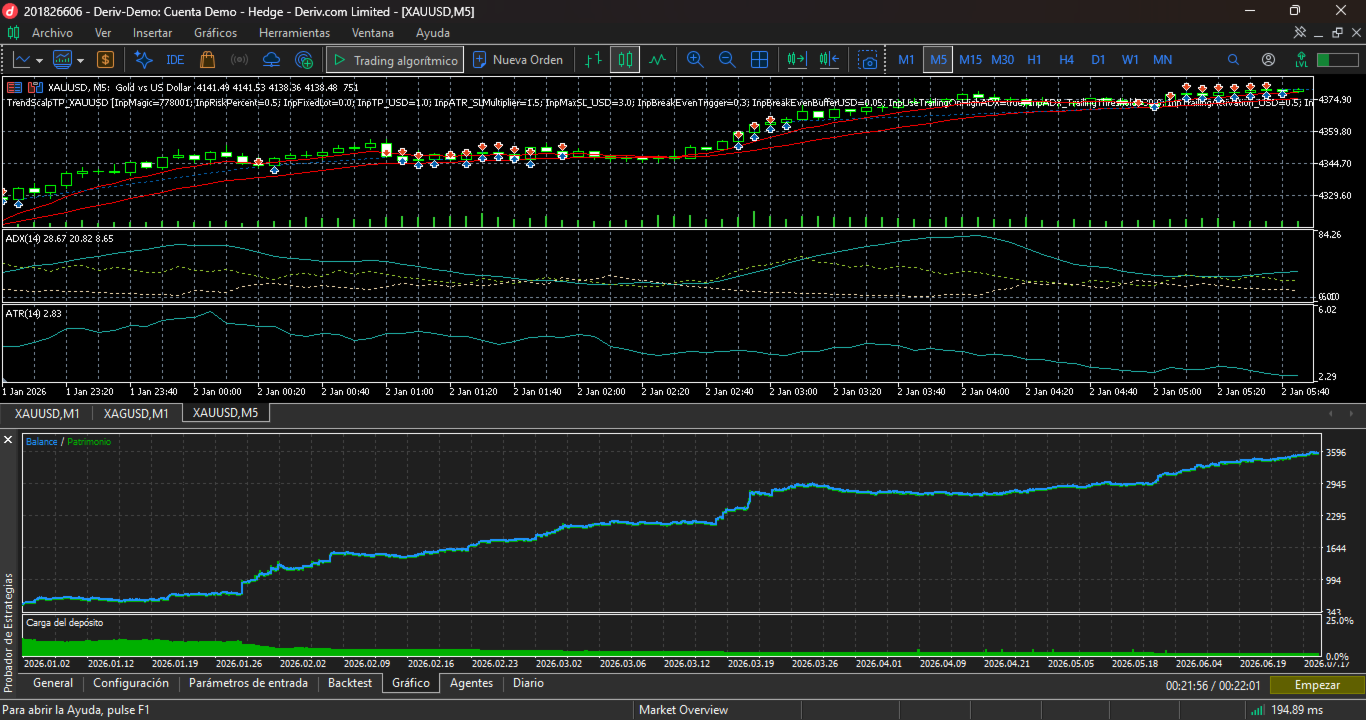Open the Archivo menu
The height and width of the screenshot is (720, 1366).
tap(52, 33)
